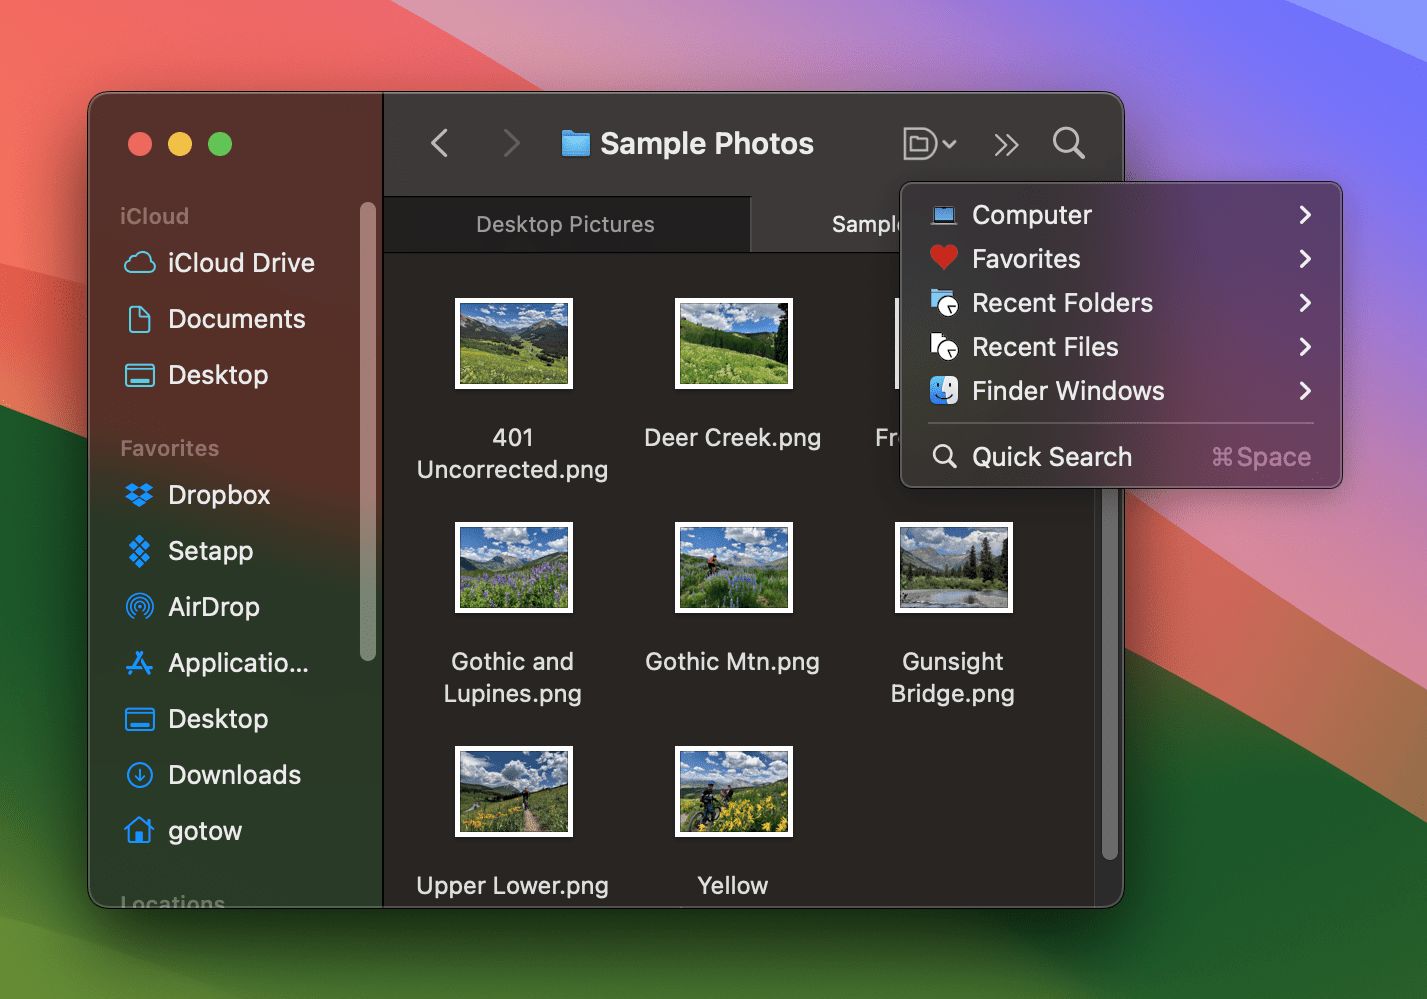This screenshot has width=1427, height=999.
Task: Go back with the left arrow
Action: [440, 143]
